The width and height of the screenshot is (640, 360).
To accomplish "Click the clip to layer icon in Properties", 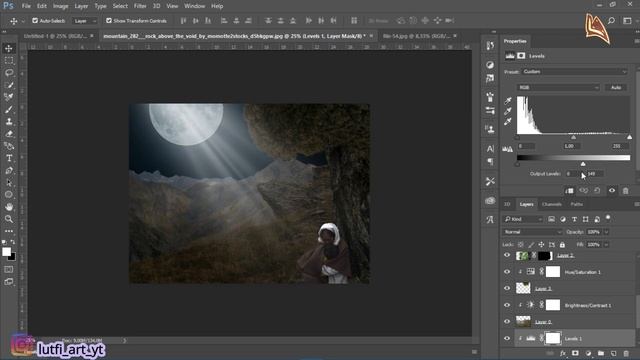I will [569, 191].
